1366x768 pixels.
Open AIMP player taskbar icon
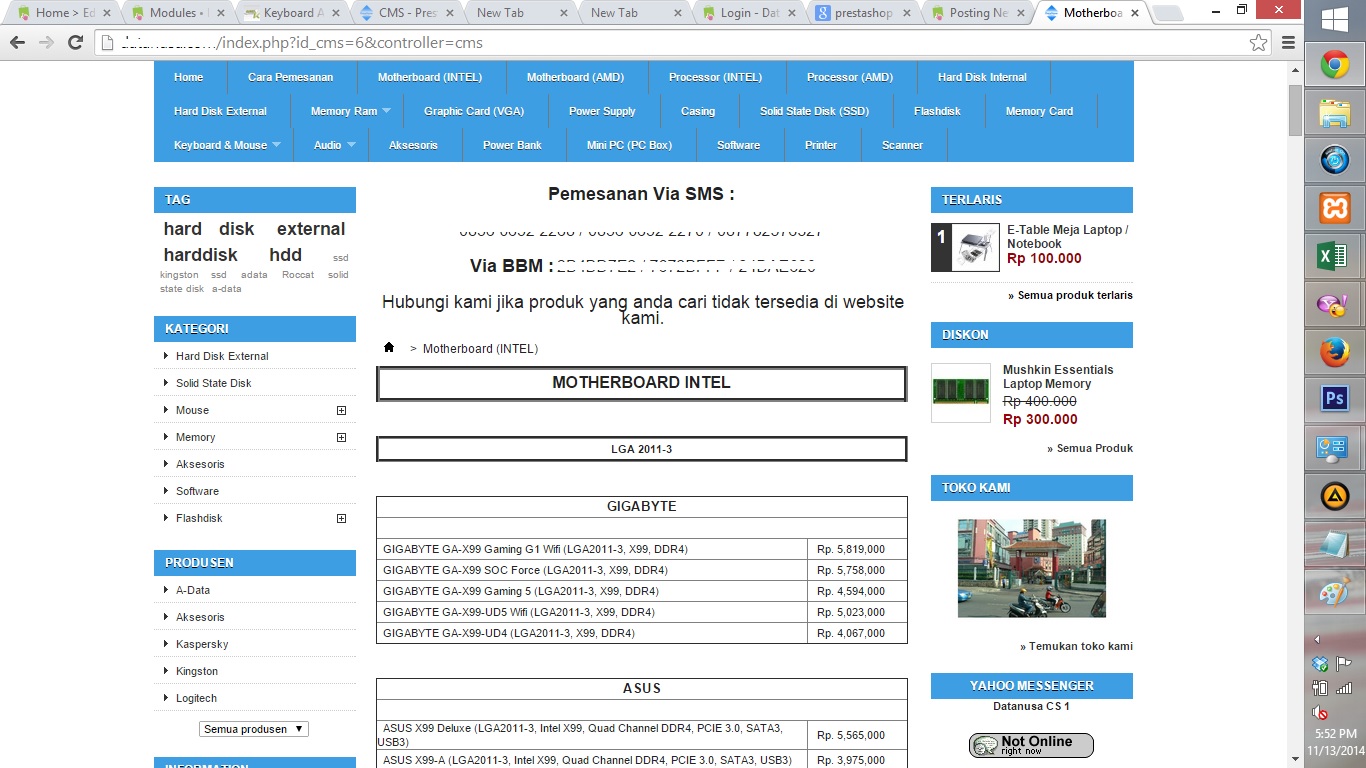point(1334,496)
